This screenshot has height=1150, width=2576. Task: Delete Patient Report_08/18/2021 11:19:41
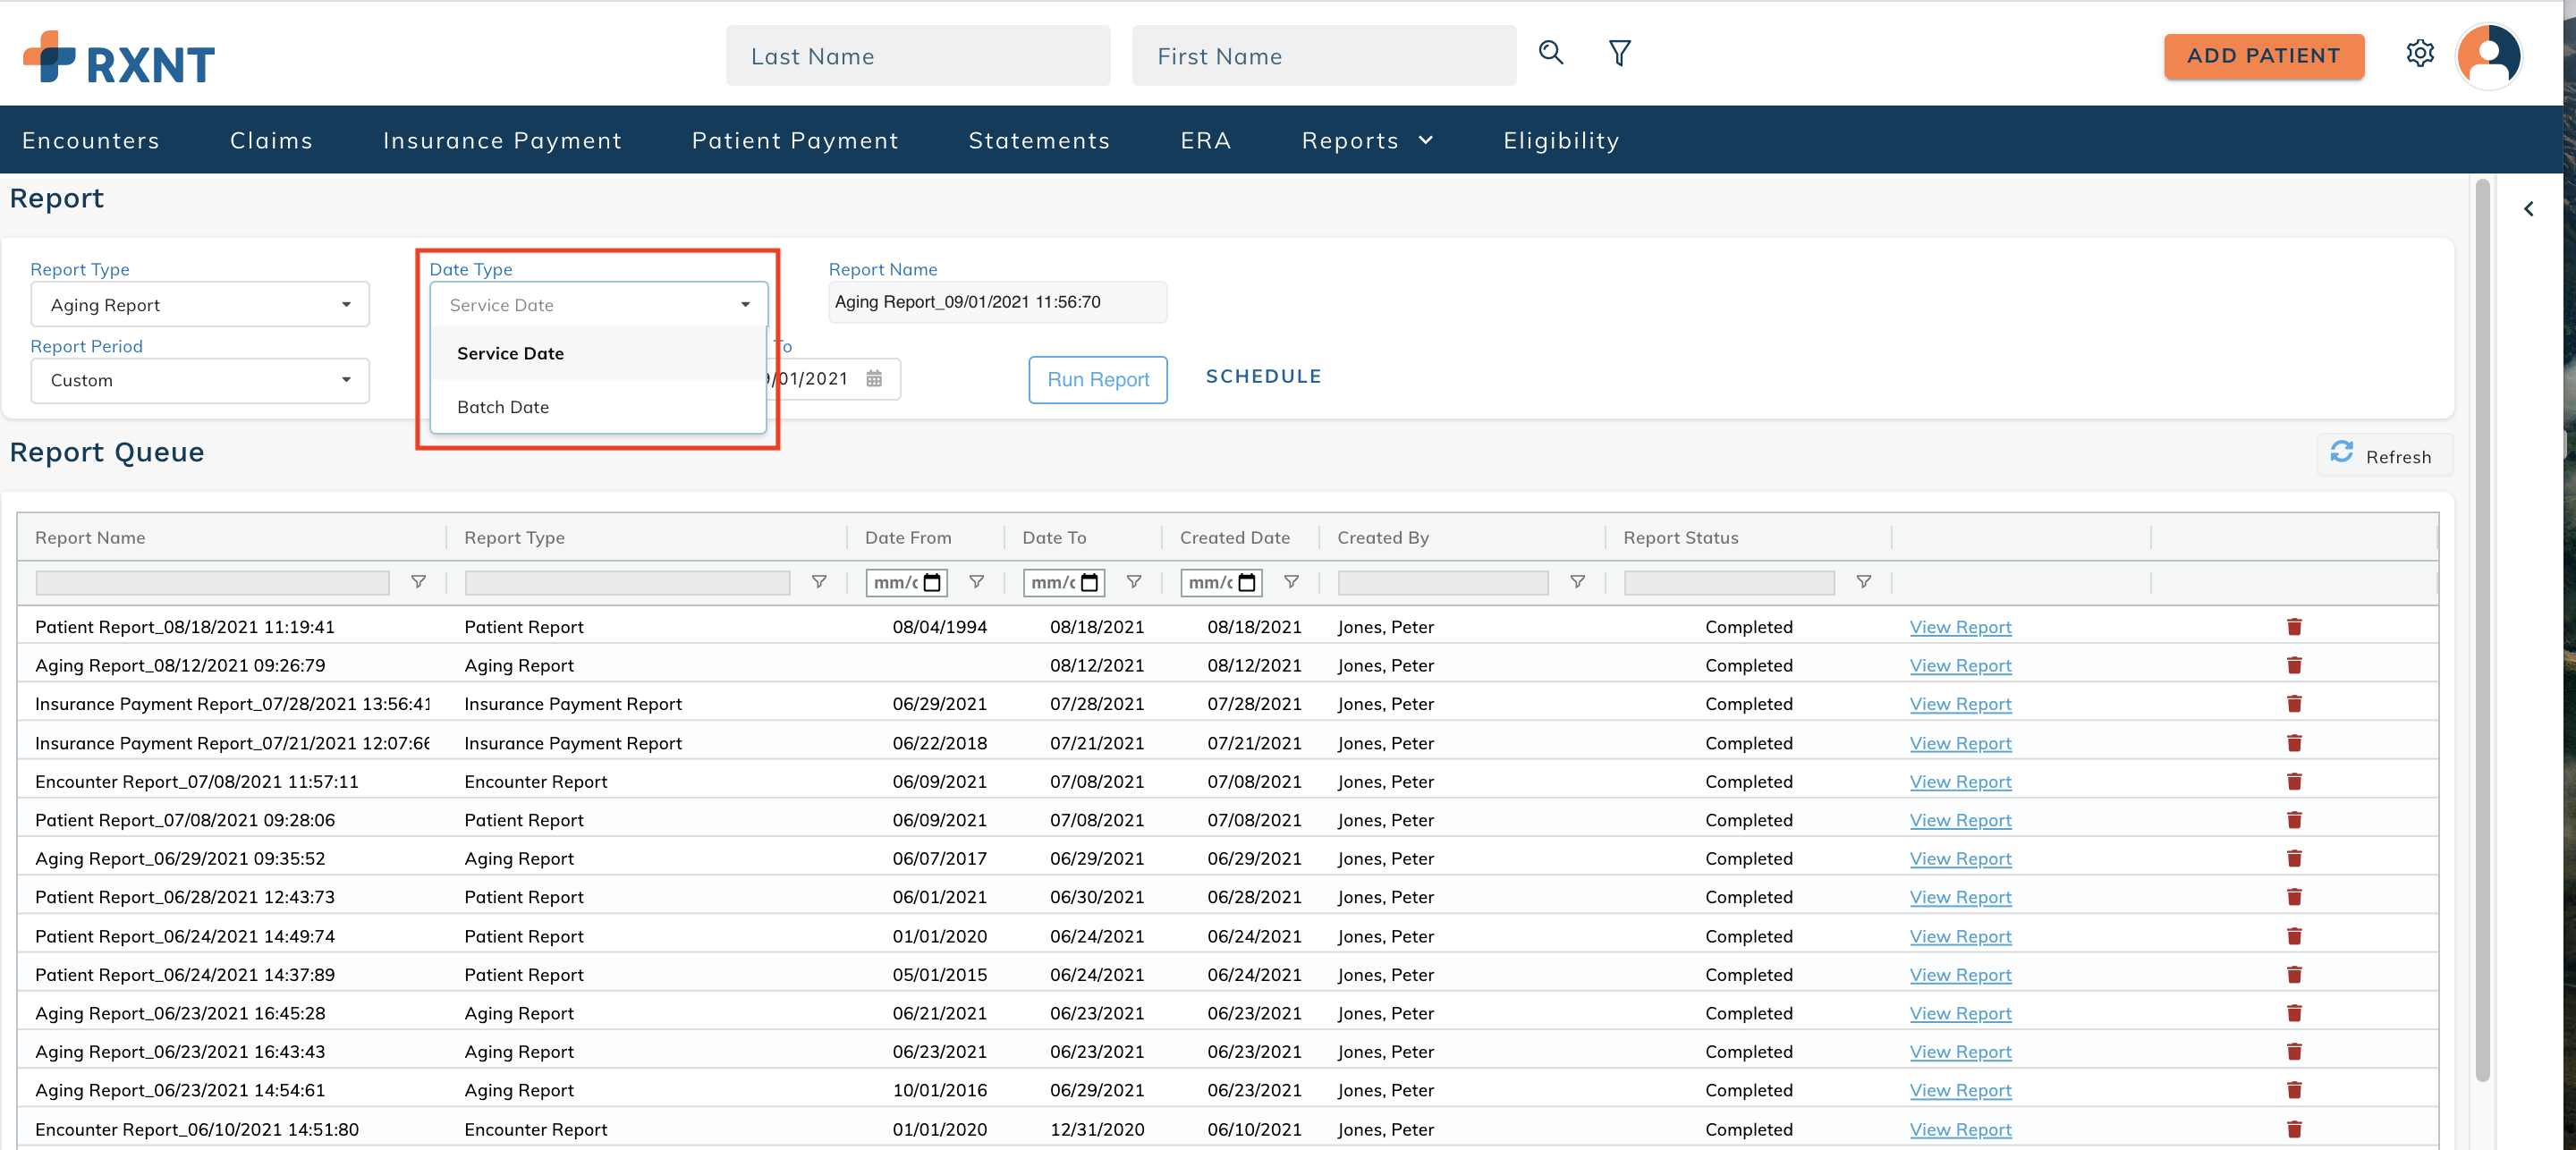tap(2294, 627)
